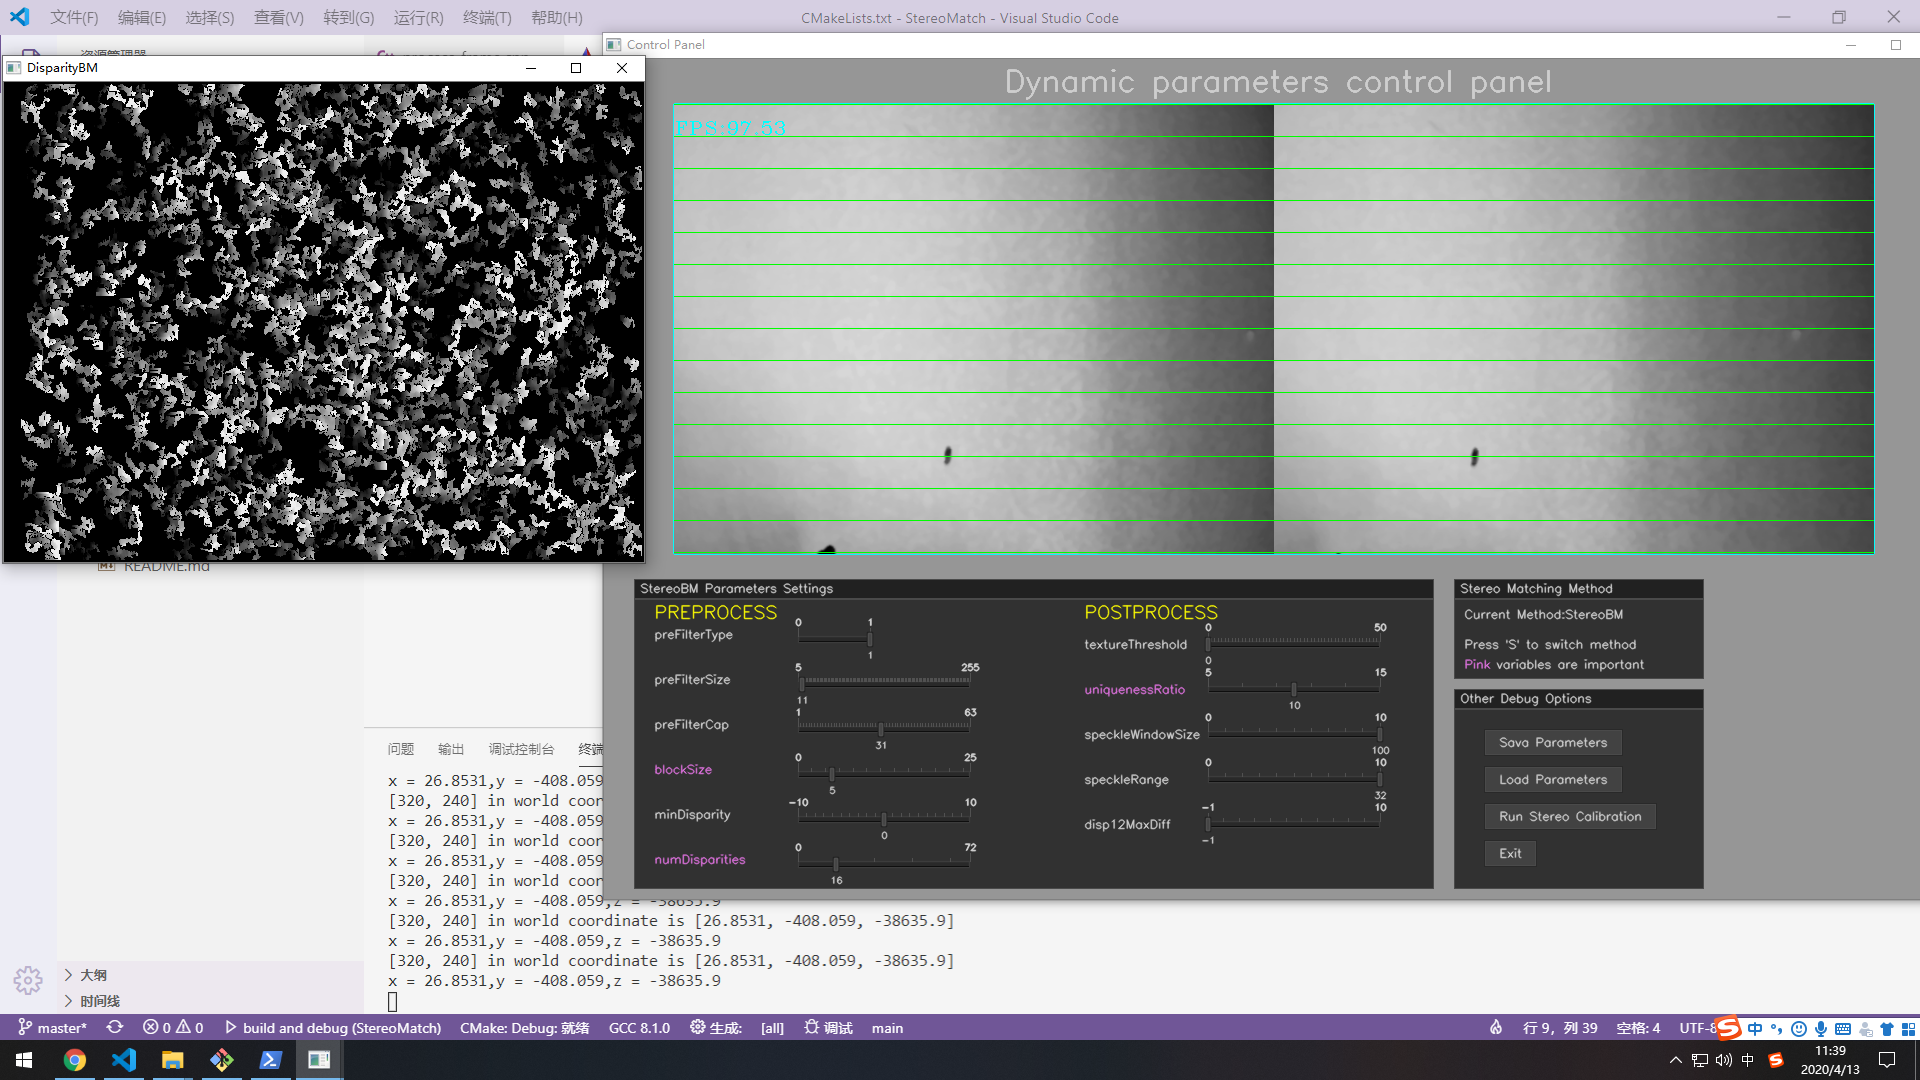Expand the 时间线 timeline section
This screenshot has width=1920, height=1080.
pos(99,1001)
